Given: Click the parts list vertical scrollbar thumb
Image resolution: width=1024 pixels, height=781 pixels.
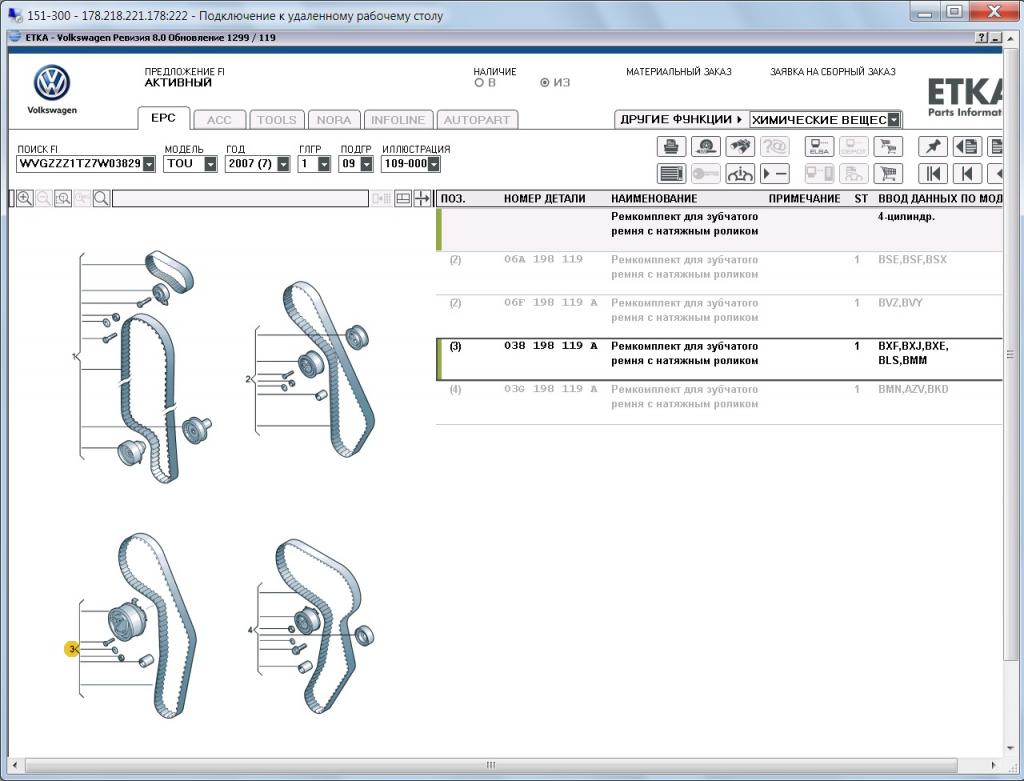Looking at the screenshot, I should [1011, 355].
